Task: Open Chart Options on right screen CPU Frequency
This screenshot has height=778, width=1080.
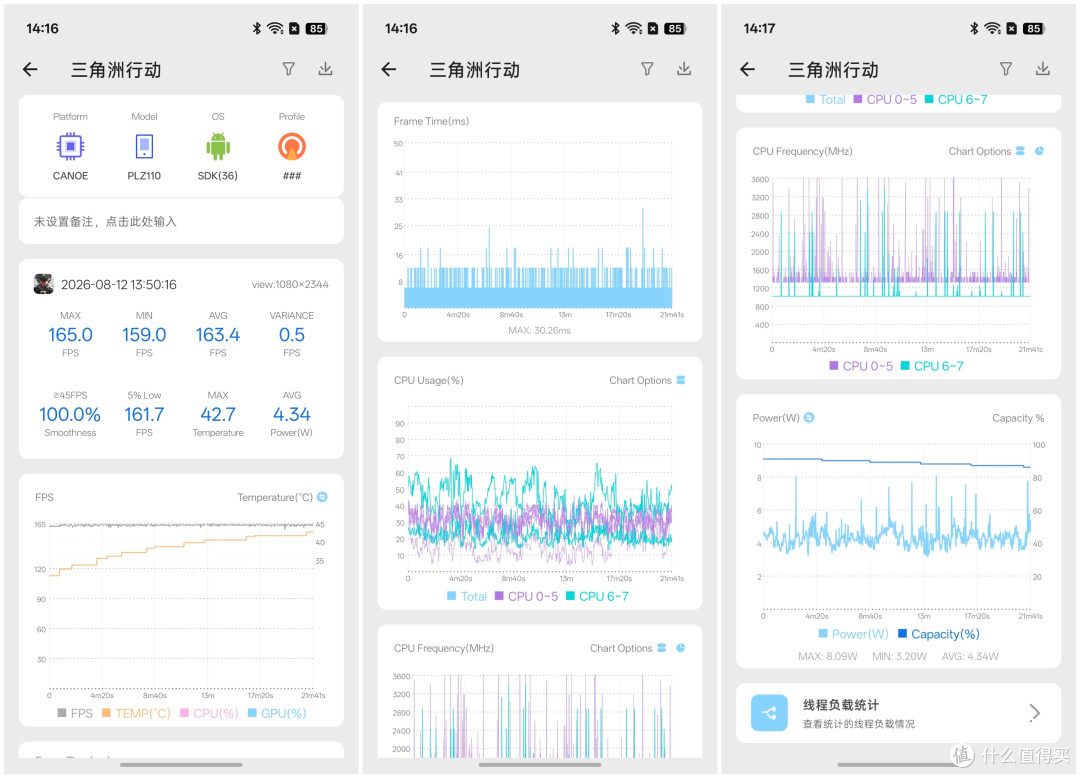Action: pos(986,151)
